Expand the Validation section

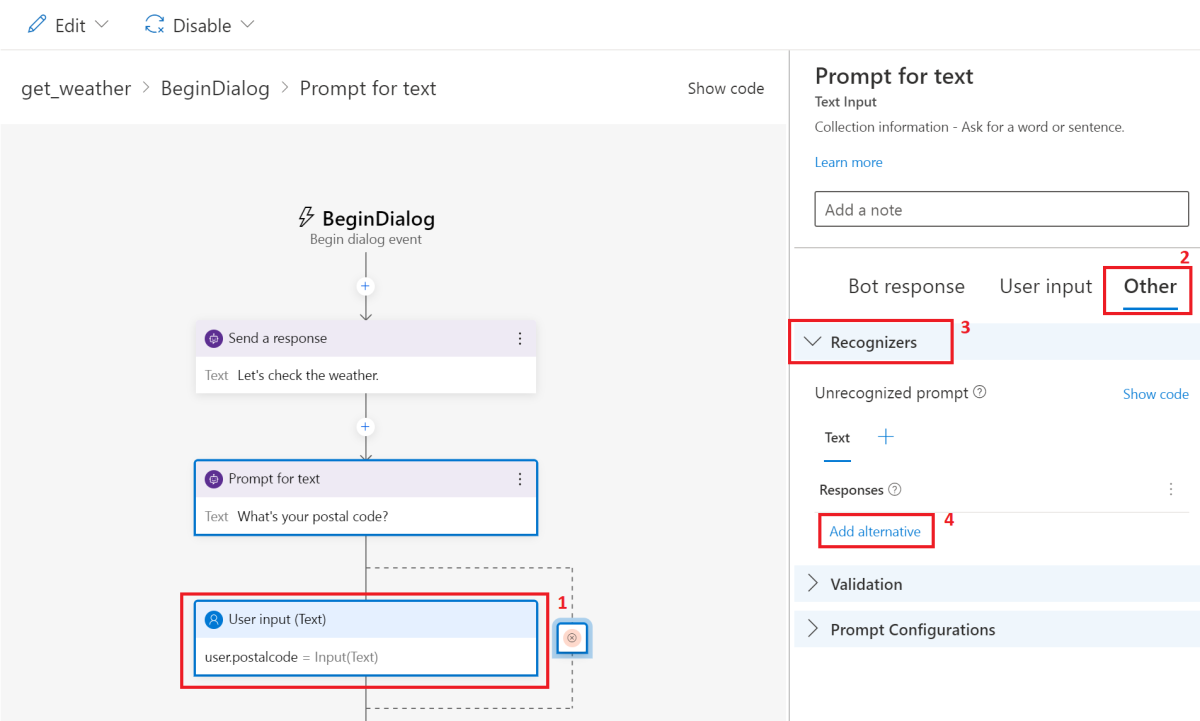[x=865, y=584]
